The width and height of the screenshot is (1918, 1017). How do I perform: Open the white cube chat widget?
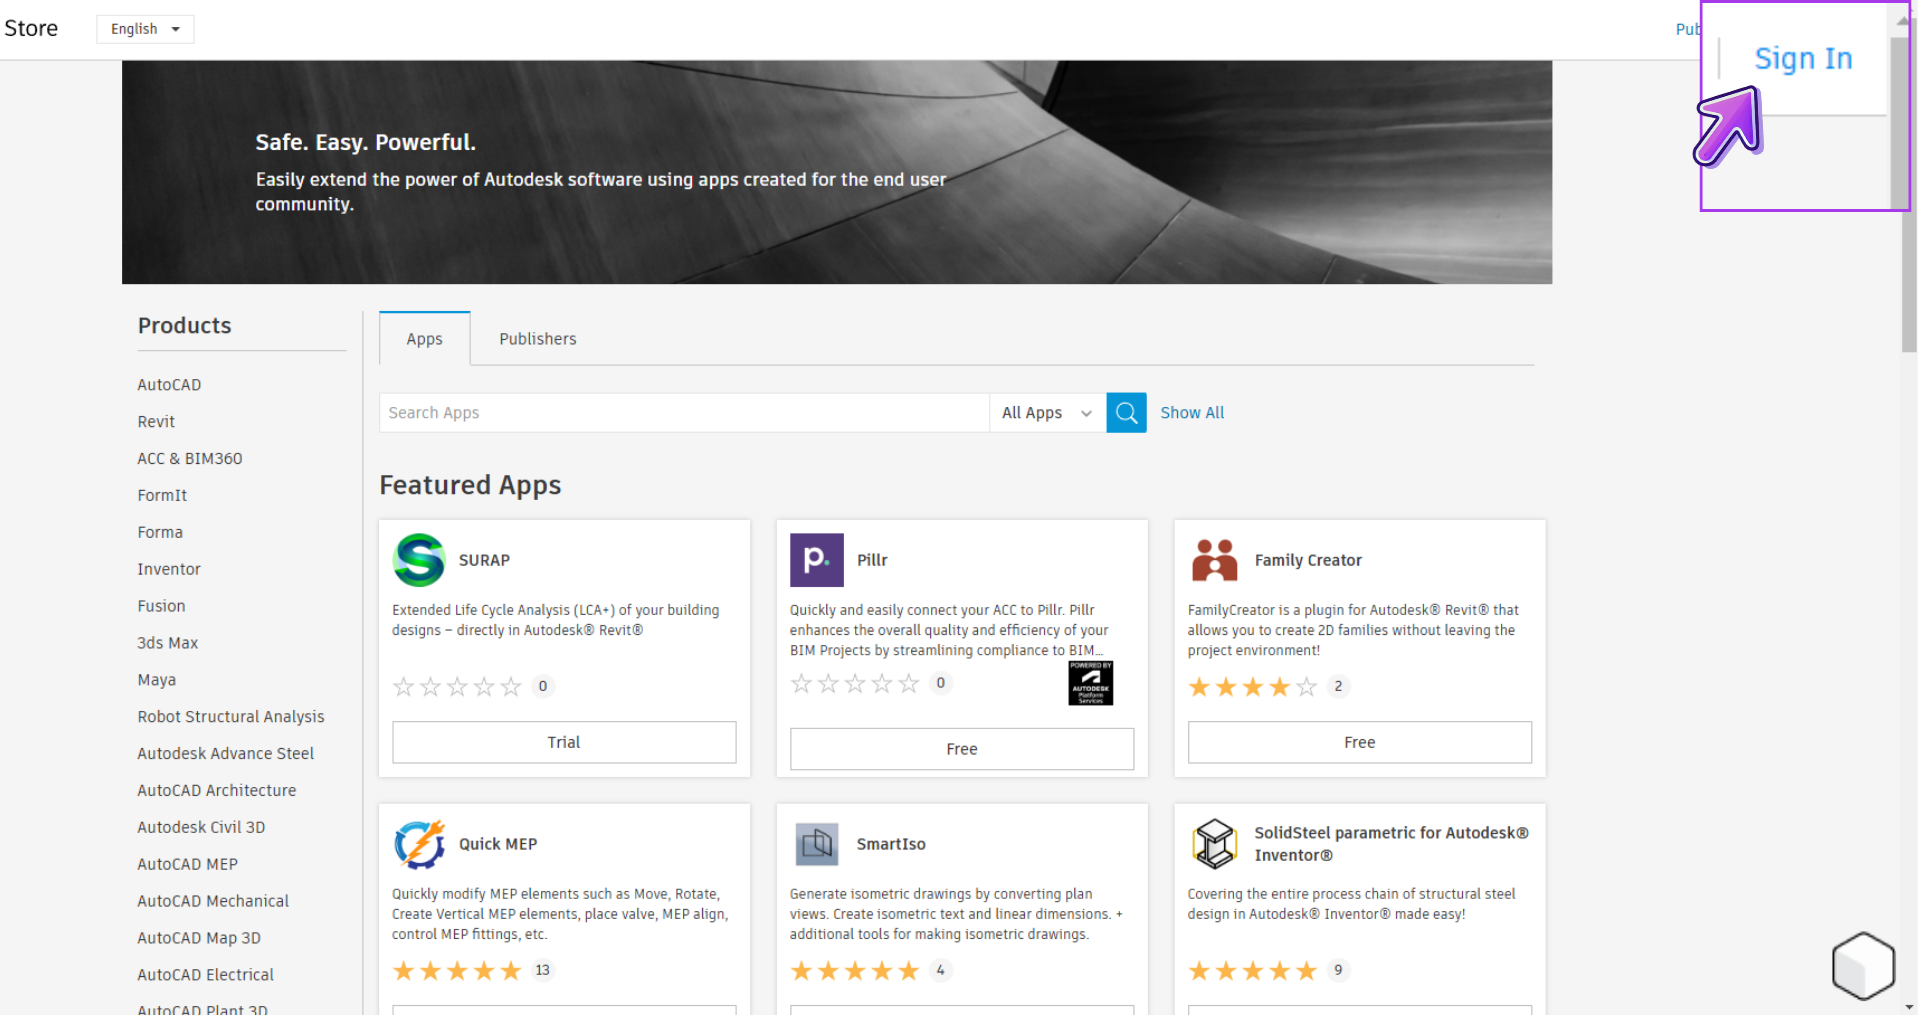[x=1862, y=966]
